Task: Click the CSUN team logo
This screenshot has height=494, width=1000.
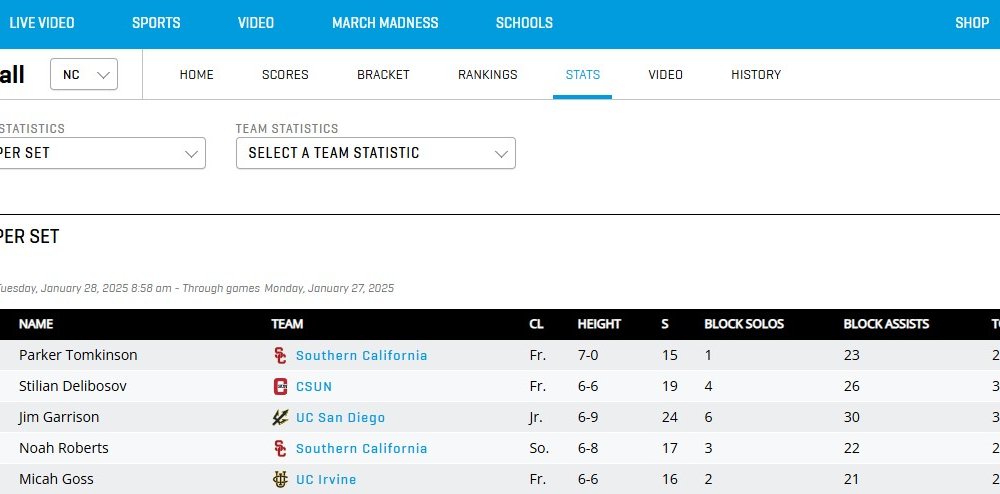Action: coord(280,386)
